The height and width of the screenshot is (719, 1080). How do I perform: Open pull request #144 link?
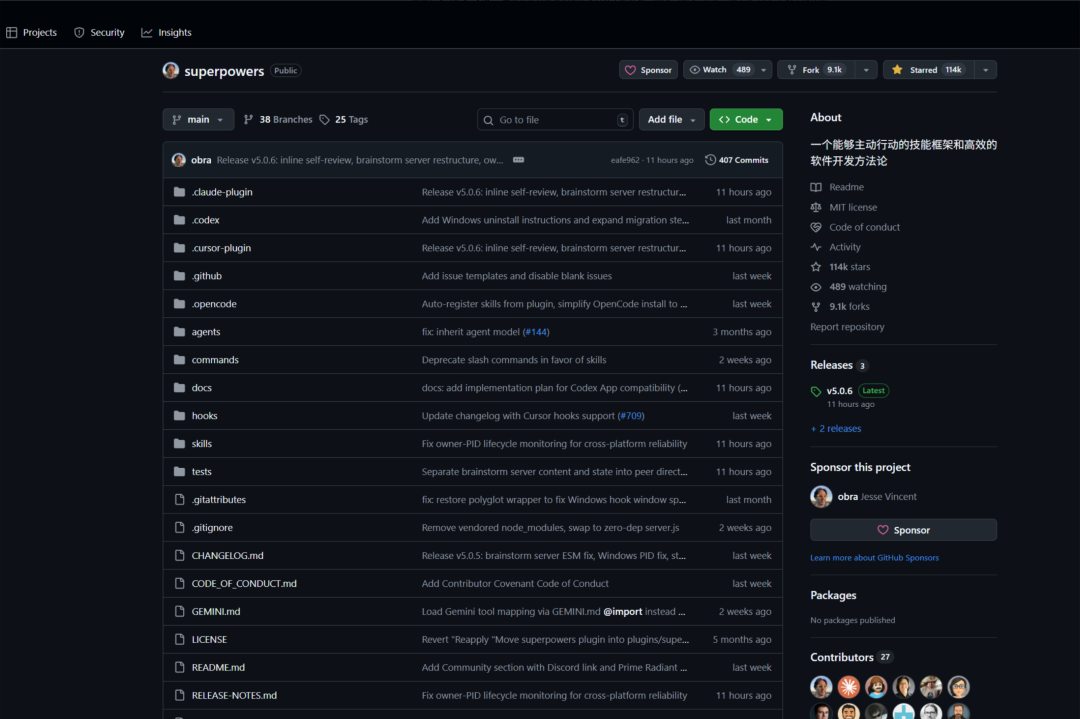point(536,332)
